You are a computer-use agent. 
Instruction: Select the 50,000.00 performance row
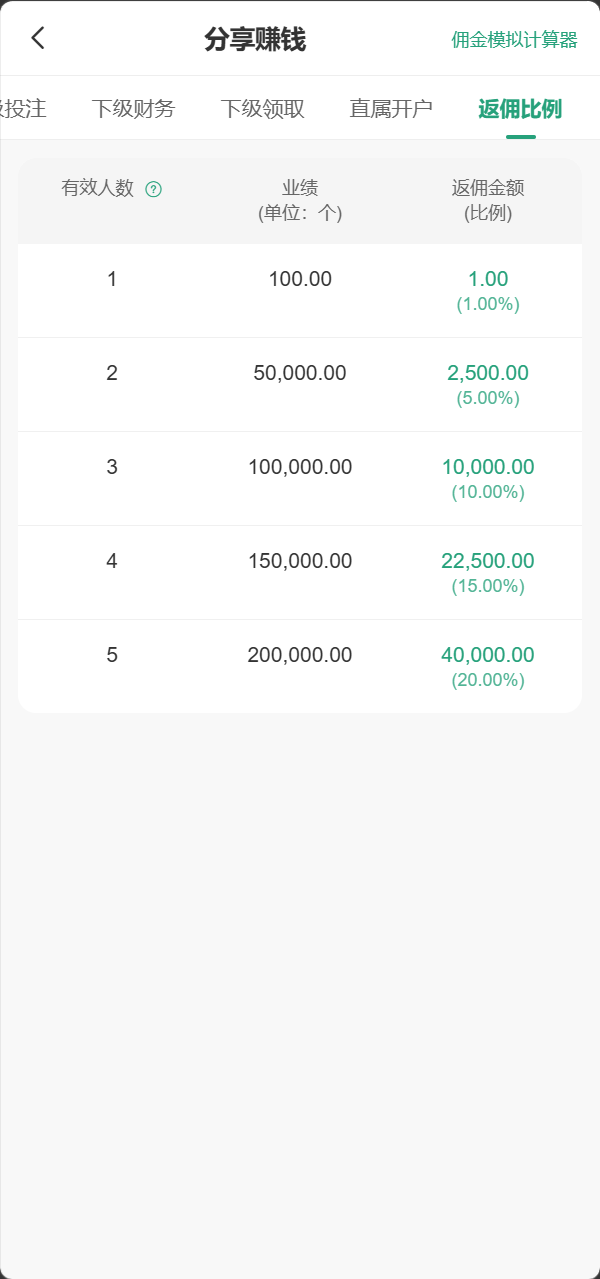click(x=300, y=385)
